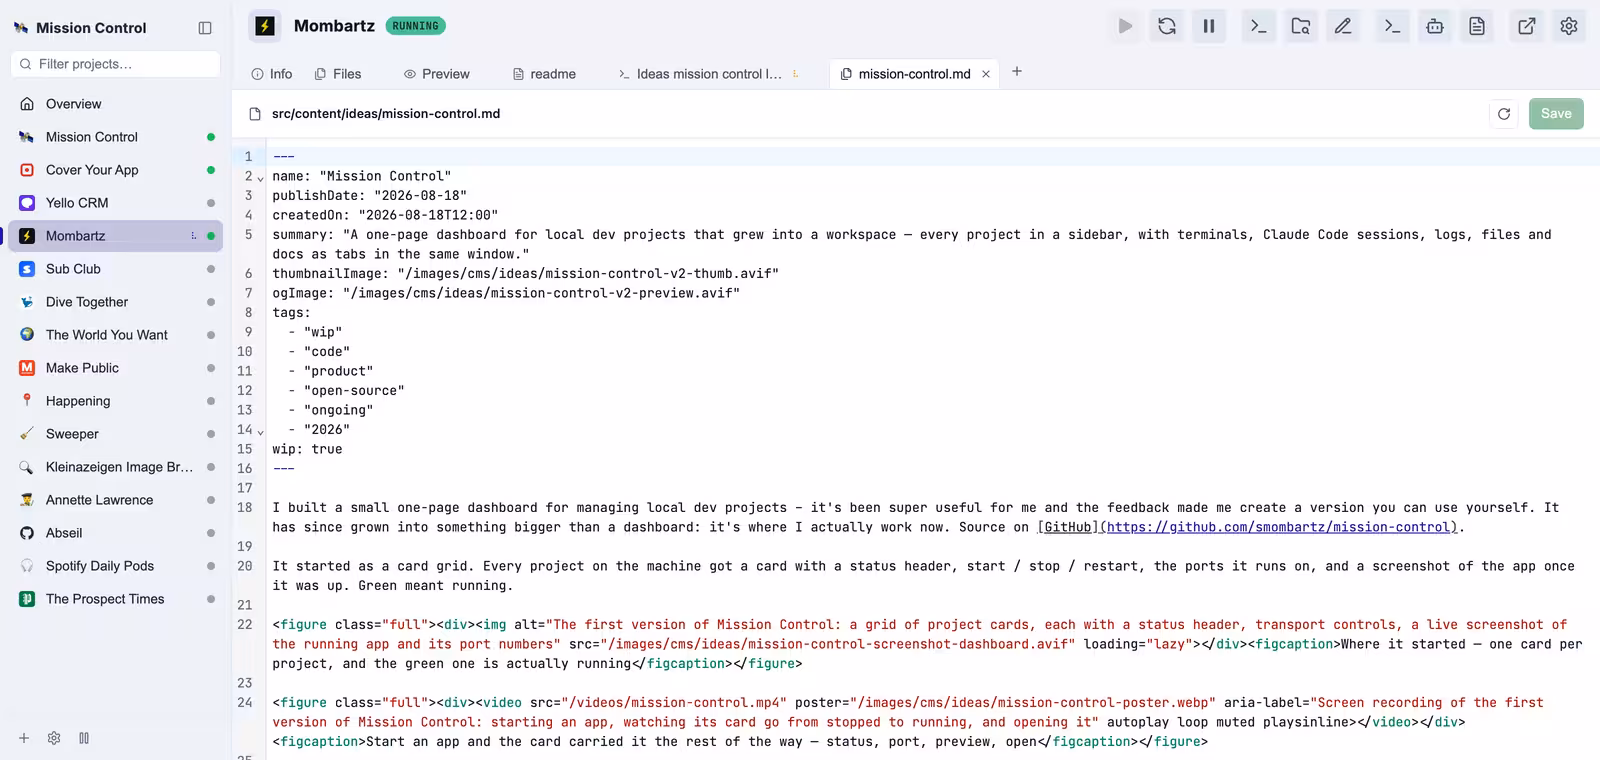Click the Mission Control app logo
This screenshot has width=1600, height=760.
coord(20,28)
